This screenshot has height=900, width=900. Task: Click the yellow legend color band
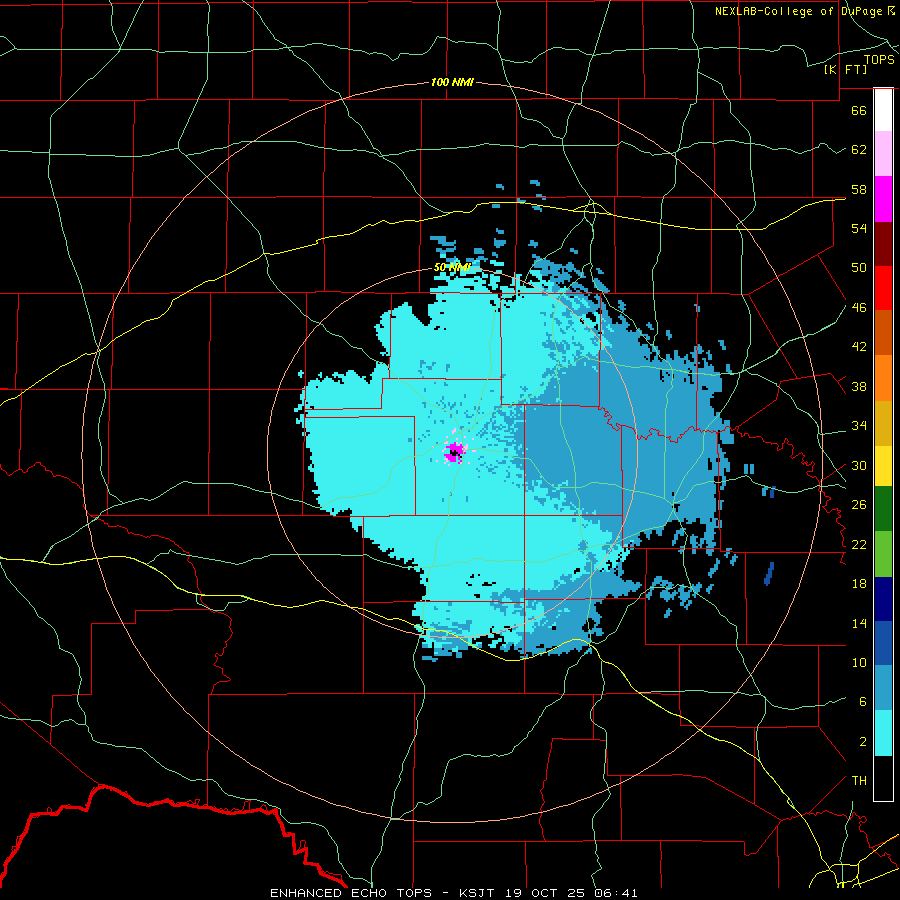coord(883,466)
